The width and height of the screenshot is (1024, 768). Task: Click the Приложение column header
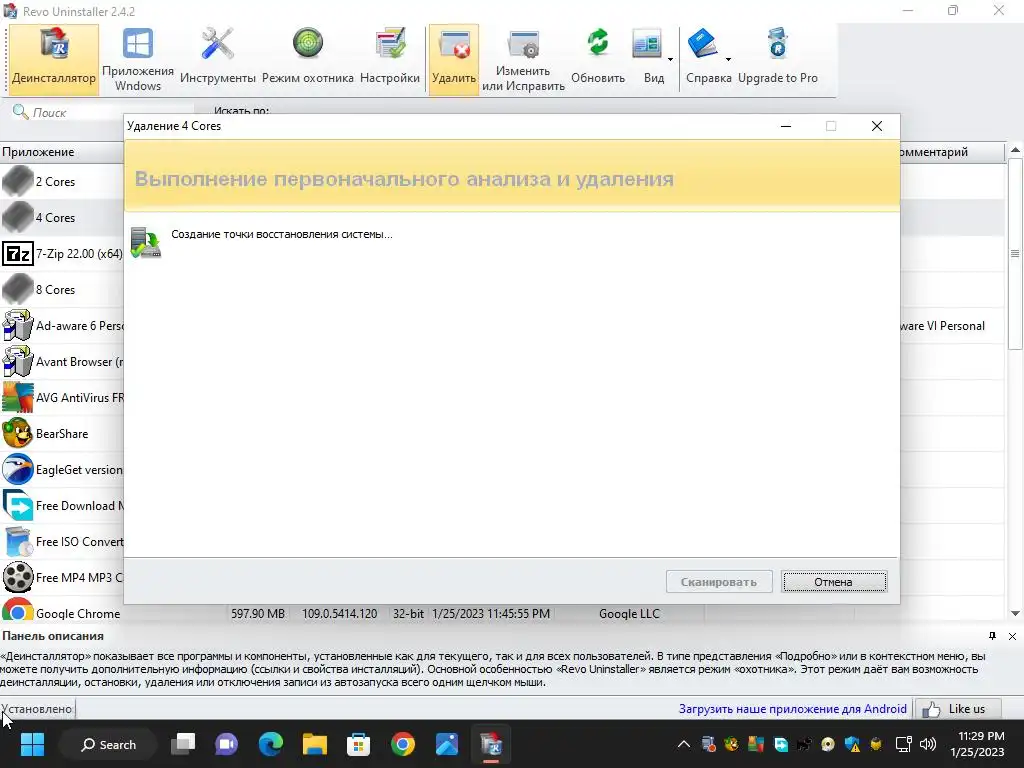click(62, 152)
